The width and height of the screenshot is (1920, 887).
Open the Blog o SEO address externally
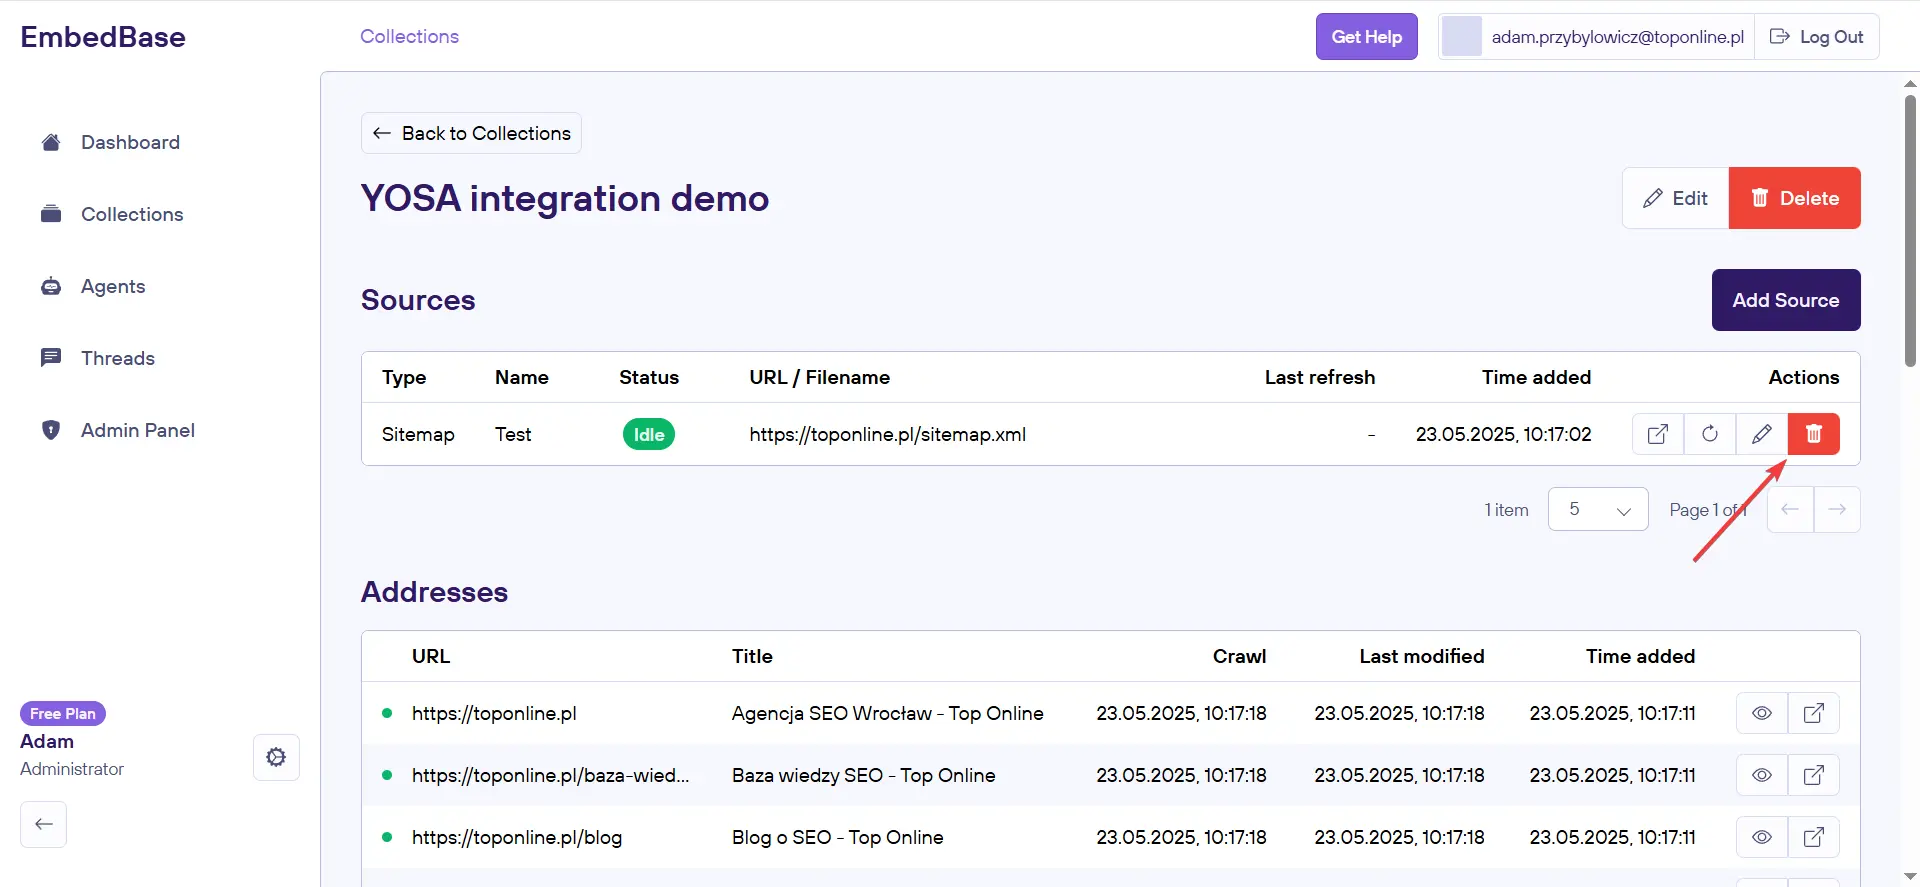(1814, 837)
